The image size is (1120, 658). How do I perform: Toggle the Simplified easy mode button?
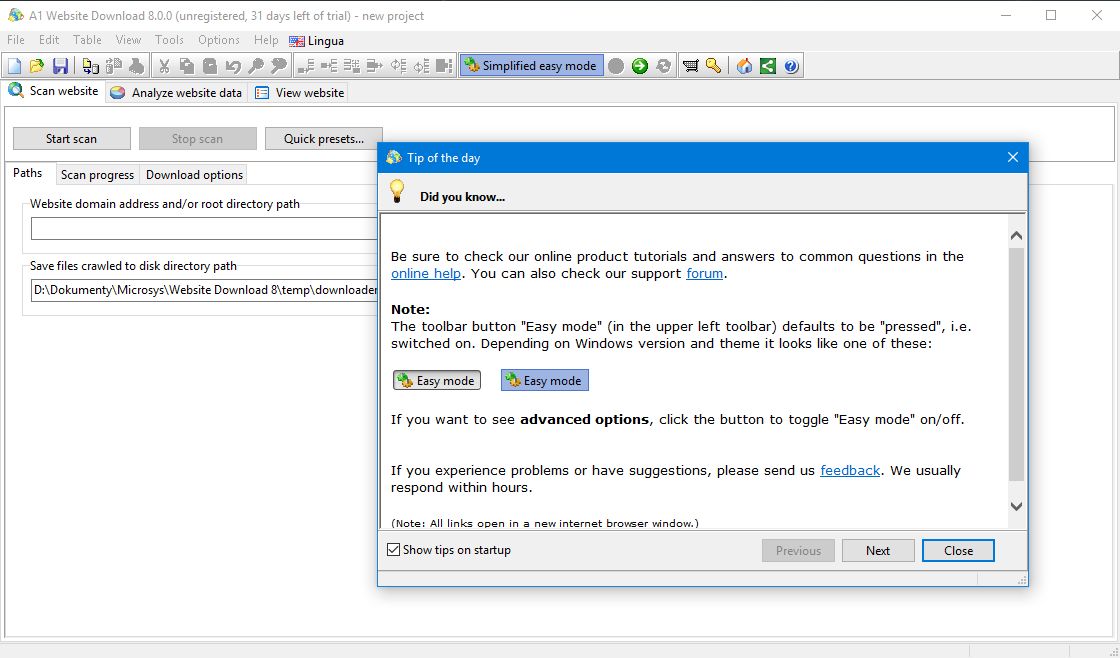tap(531, 66)
